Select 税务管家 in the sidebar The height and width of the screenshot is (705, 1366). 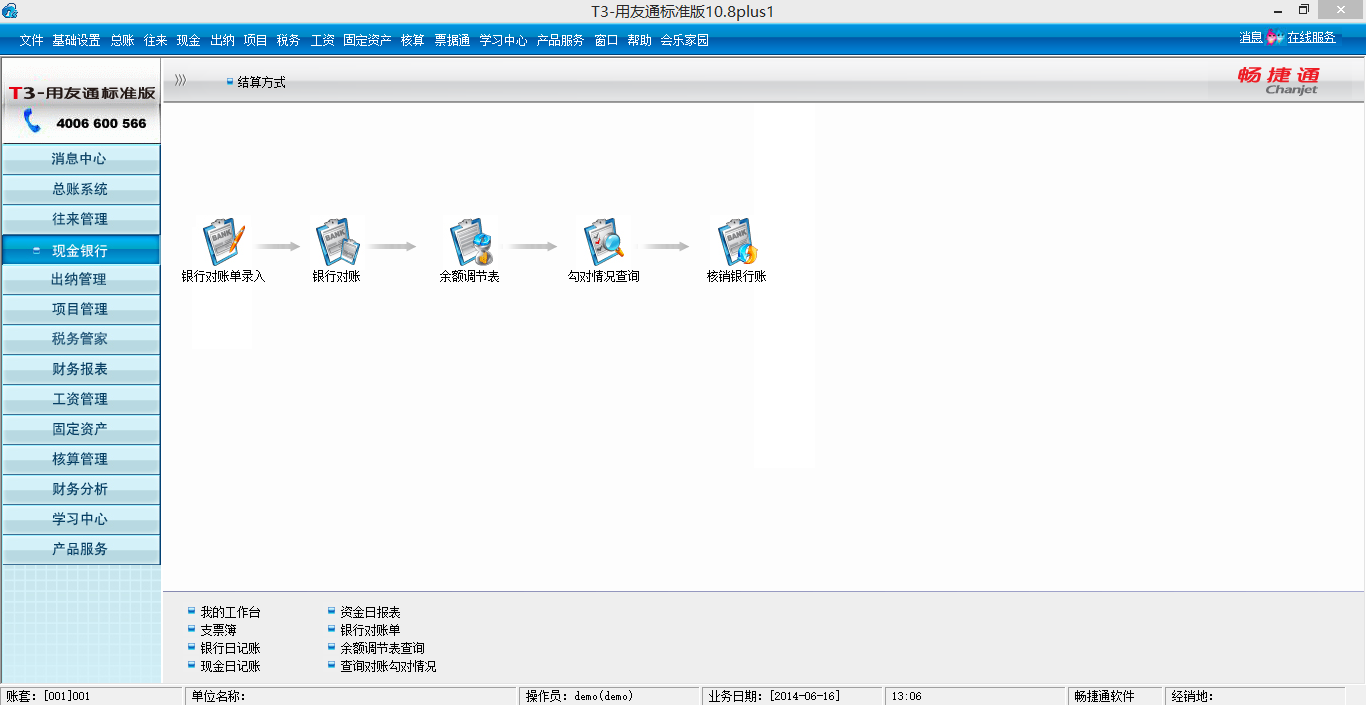pos(80,339)
